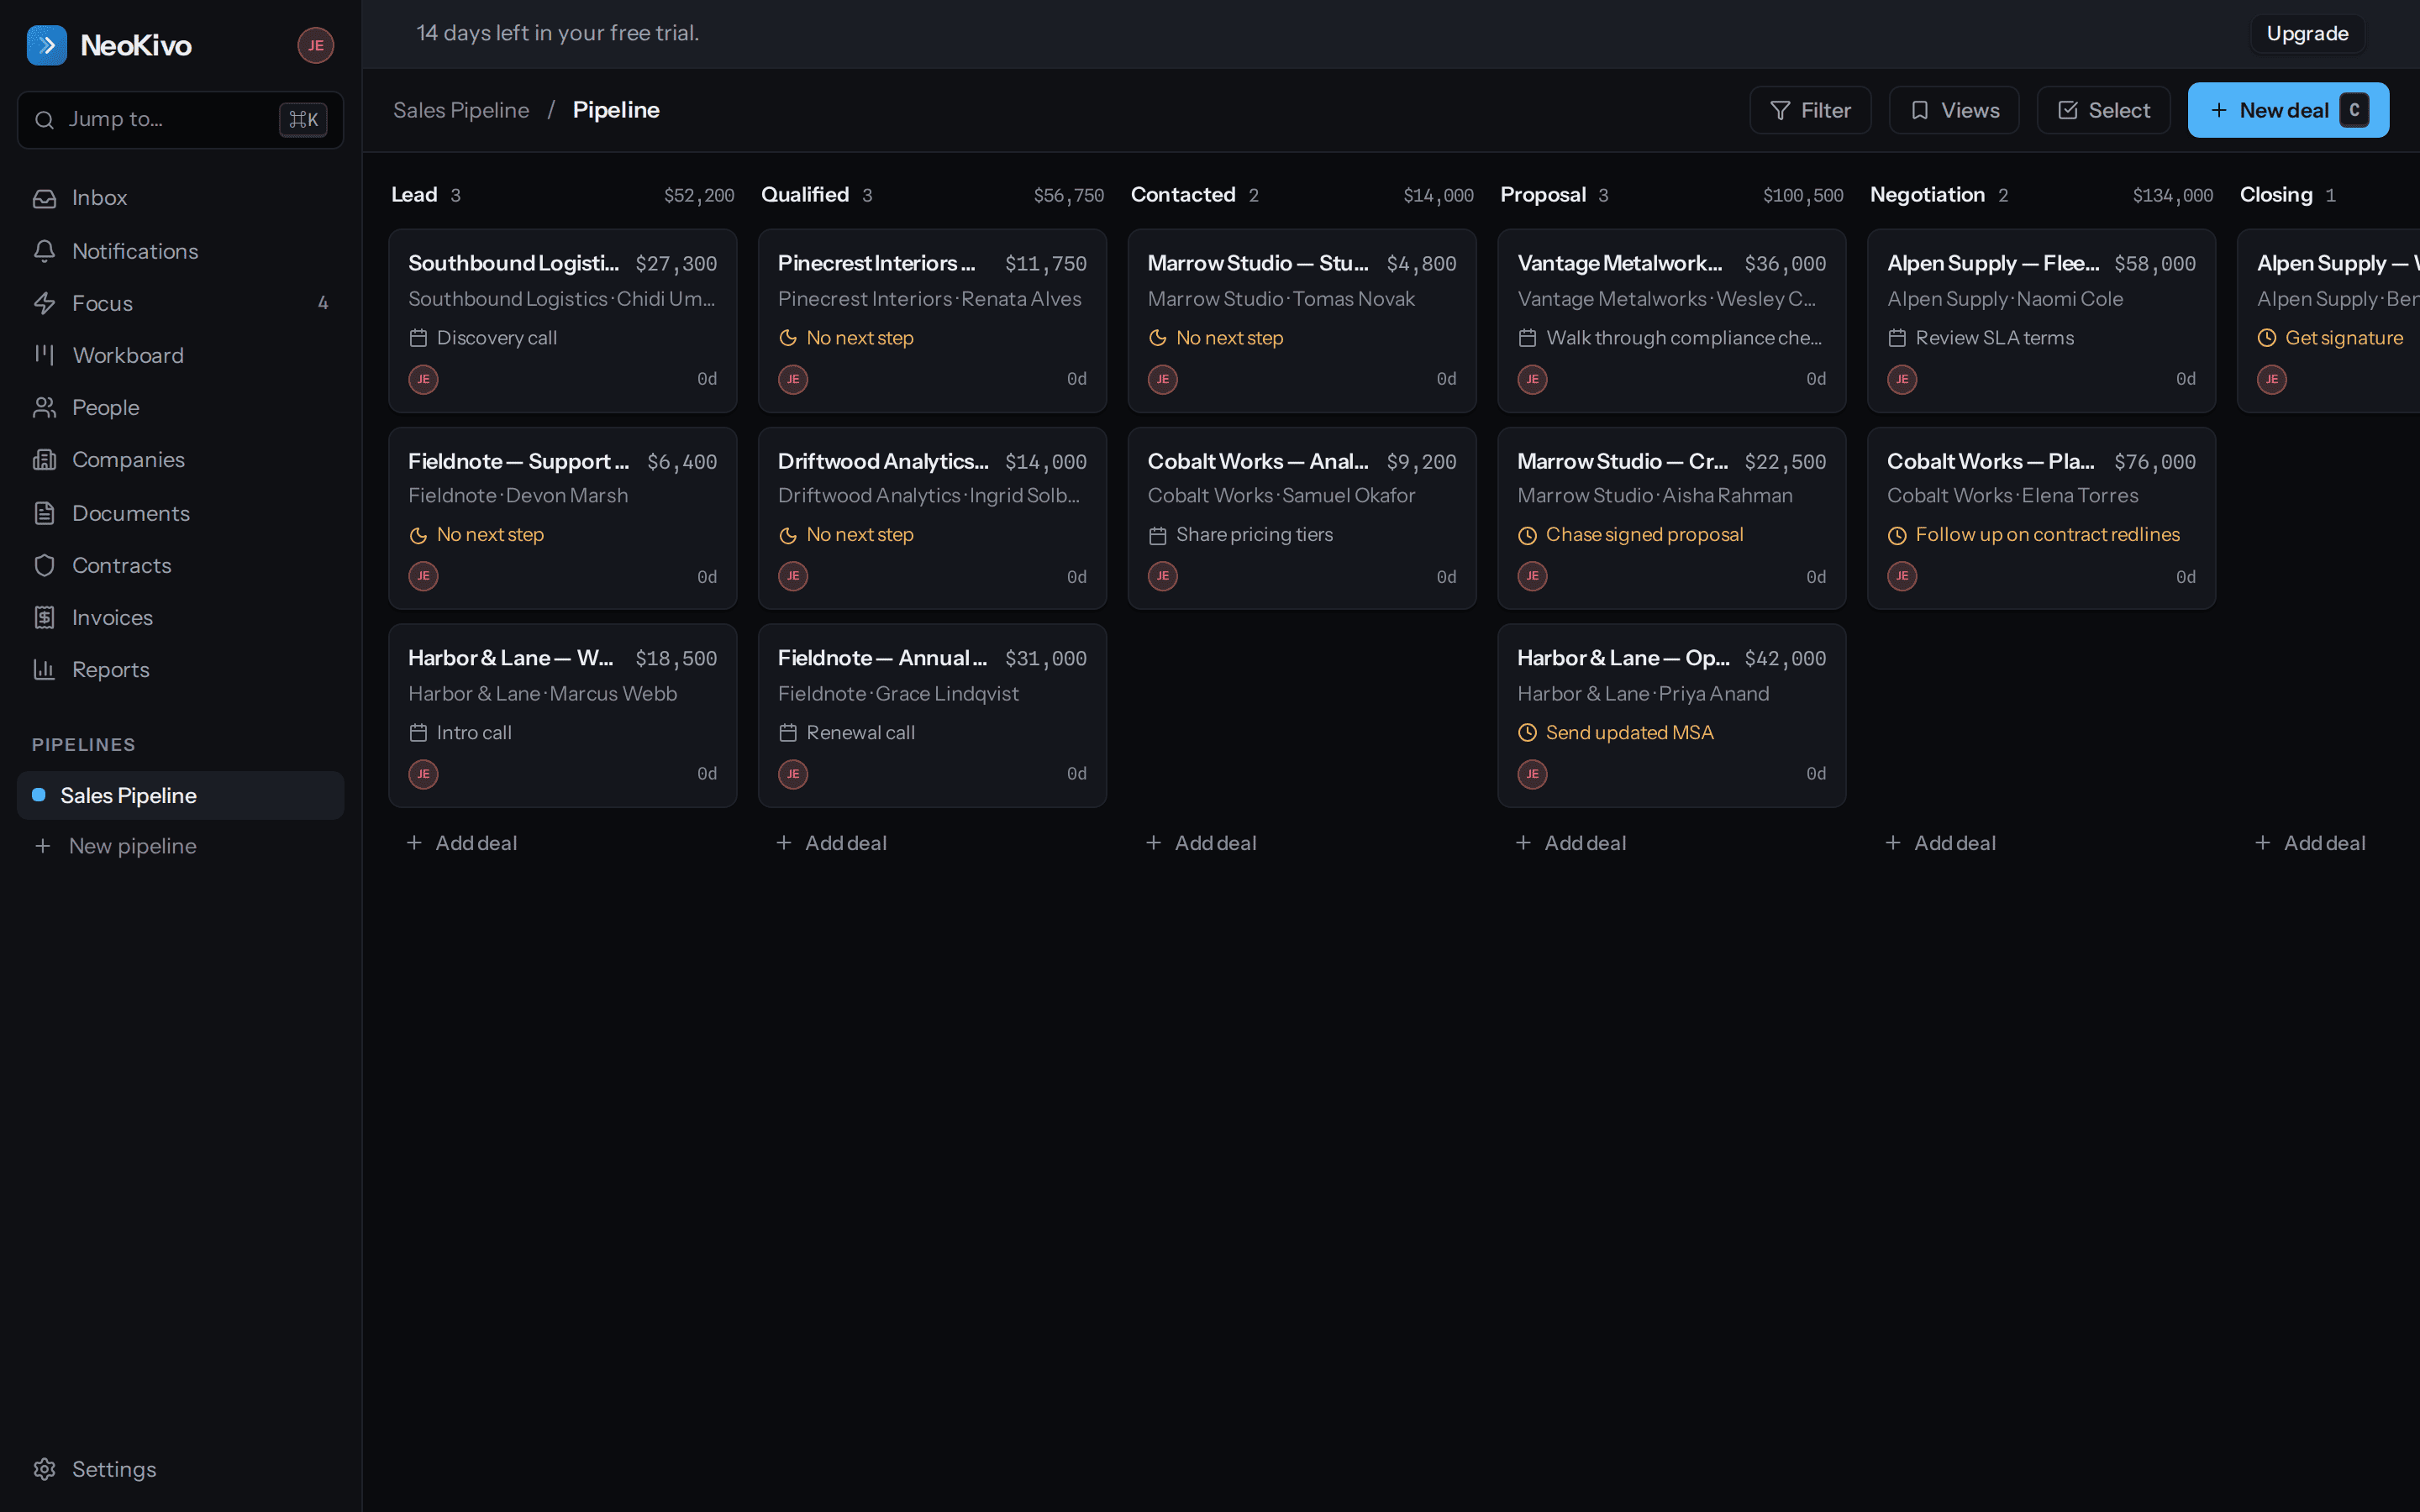Click owner avatar on Vantage Metalworks card
This screenshot has height=1512, width=2420.
(1532, 379)
